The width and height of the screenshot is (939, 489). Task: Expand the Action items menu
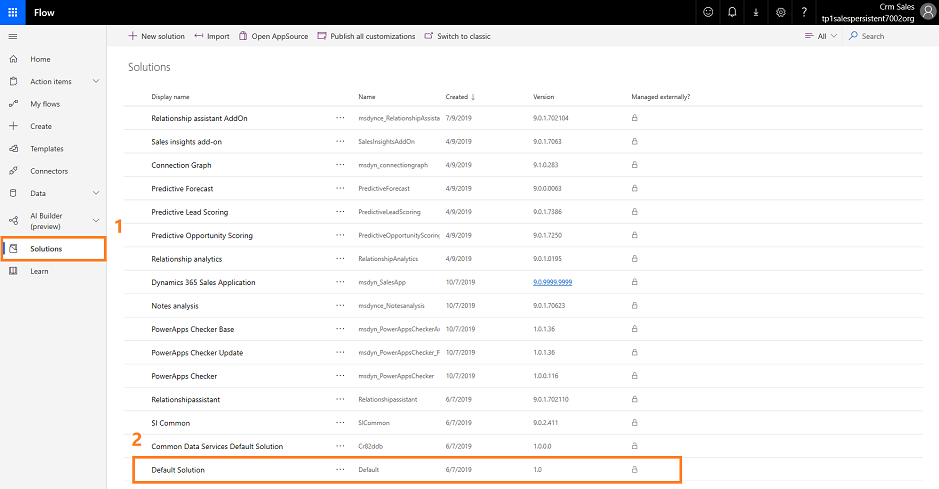coord(96,81)
